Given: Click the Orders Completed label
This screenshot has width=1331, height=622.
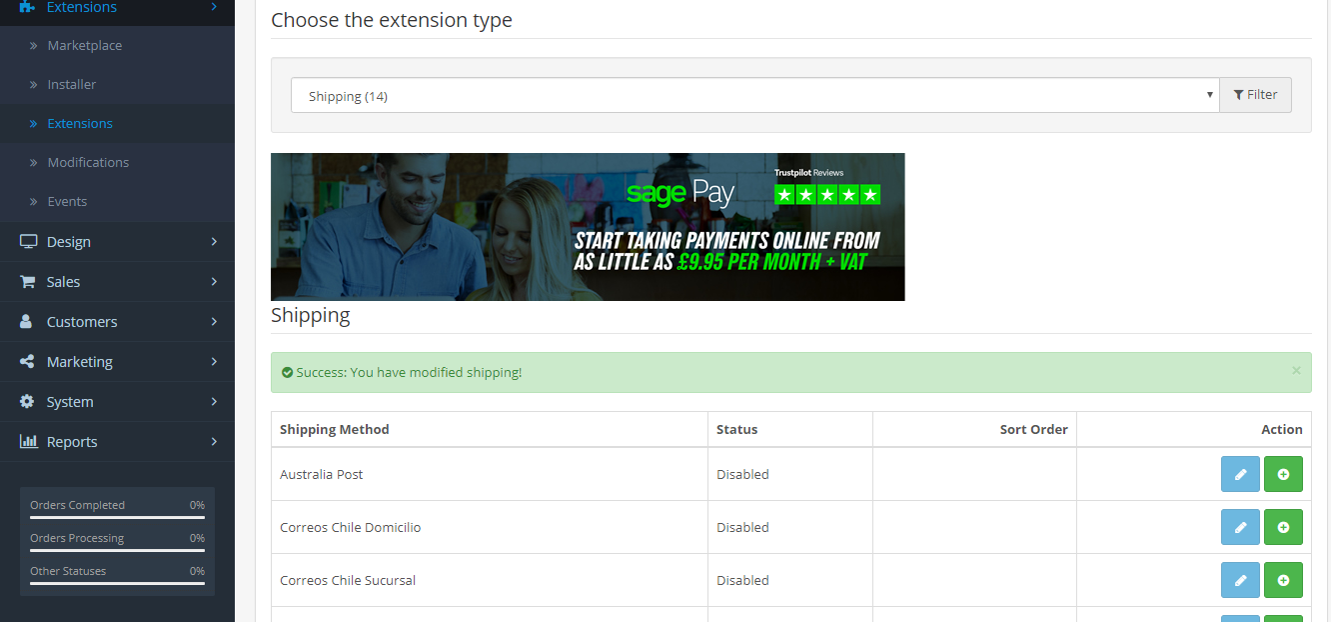Looking at the screenshot, I should tap(77, 505).
